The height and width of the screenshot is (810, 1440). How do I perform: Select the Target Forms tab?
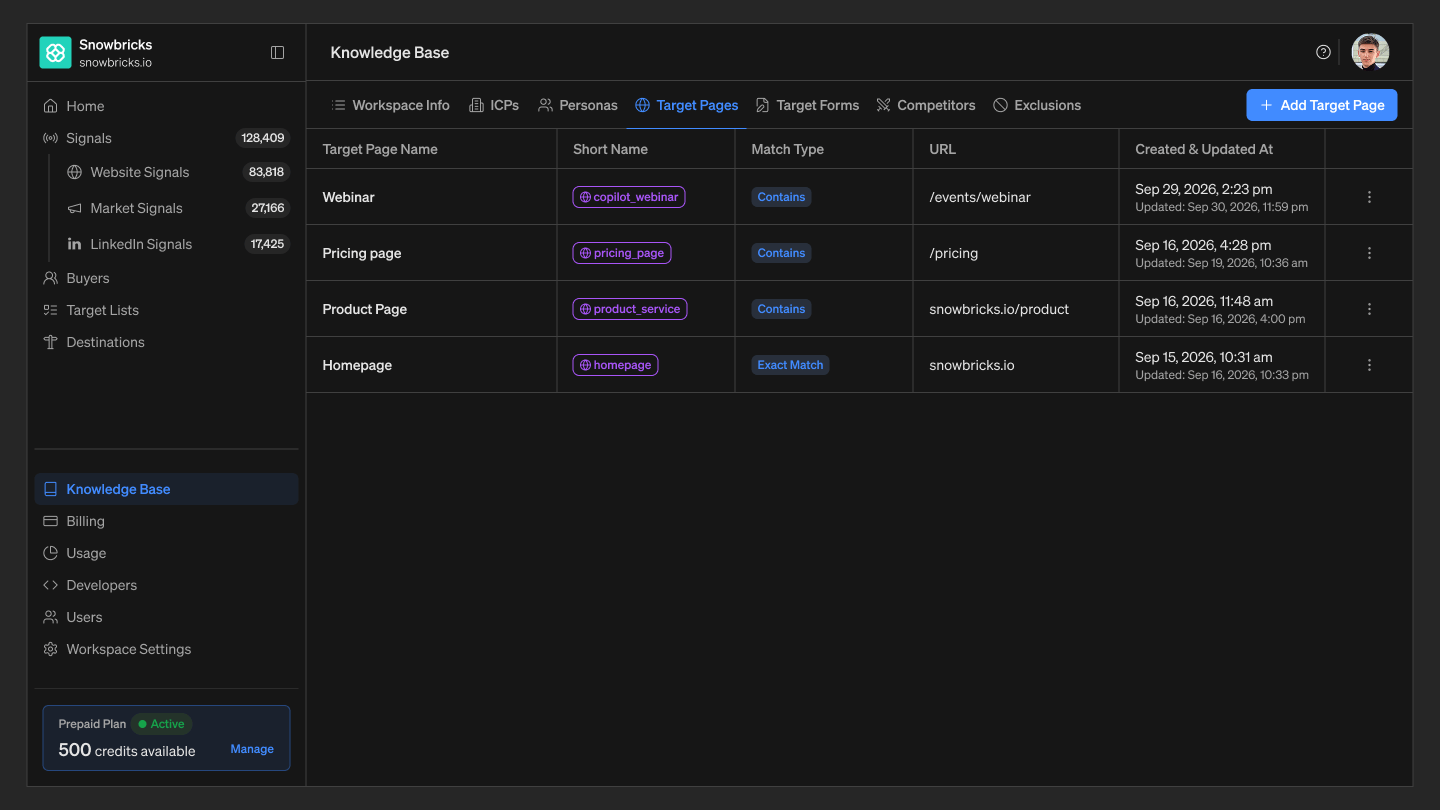point(807,105)
